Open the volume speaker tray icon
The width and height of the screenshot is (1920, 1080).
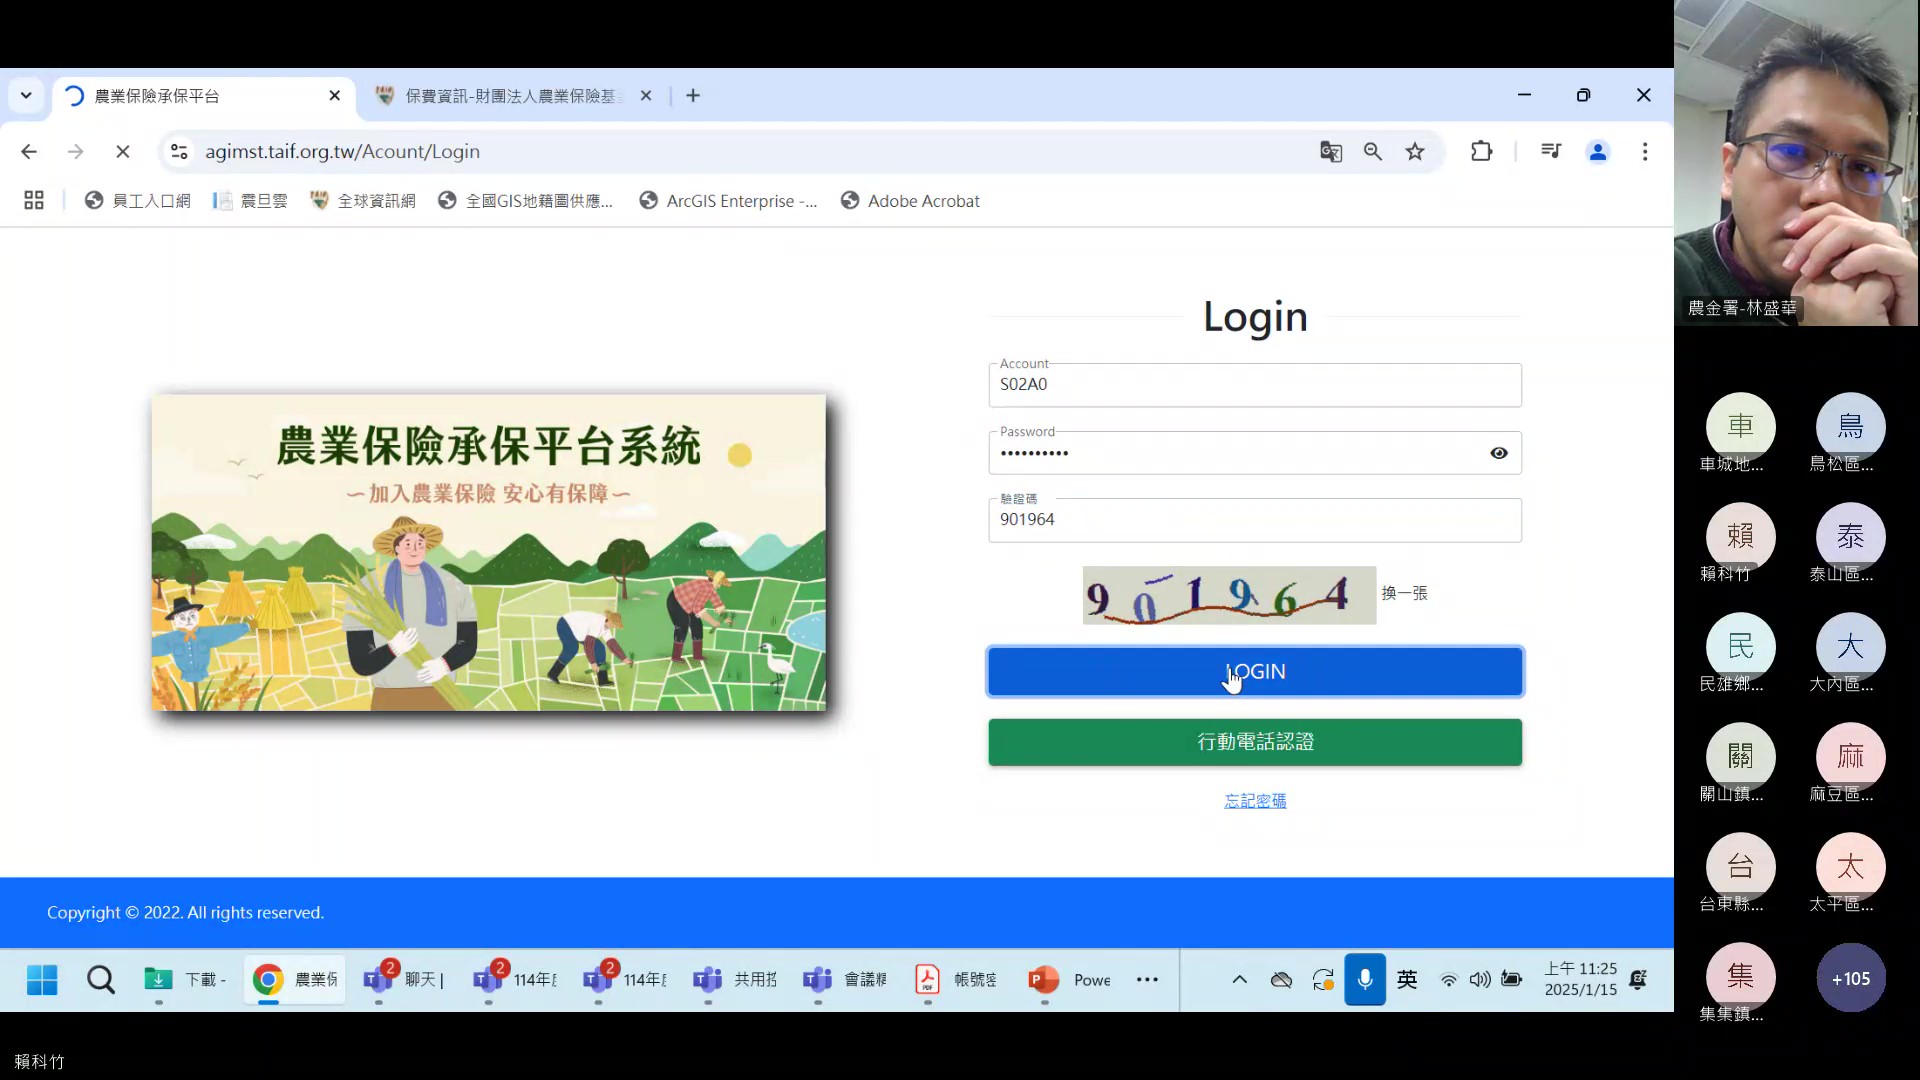click(1480, 980)
